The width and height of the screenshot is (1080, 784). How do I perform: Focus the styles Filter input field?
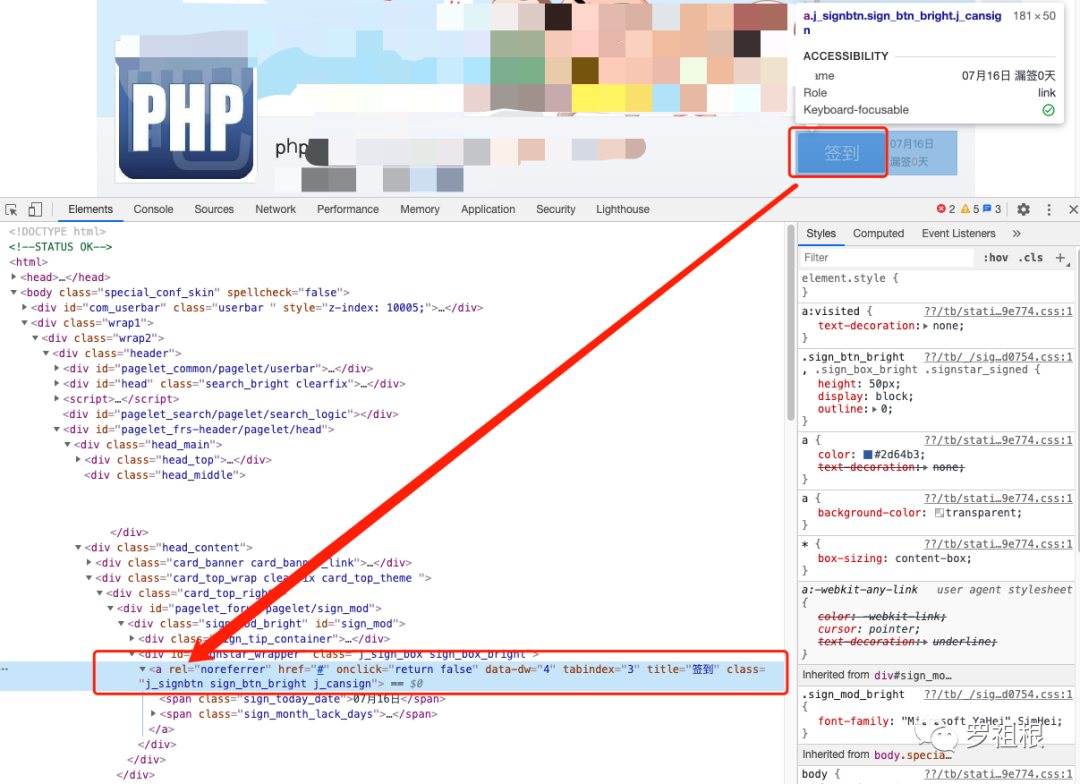pos(887,258)
